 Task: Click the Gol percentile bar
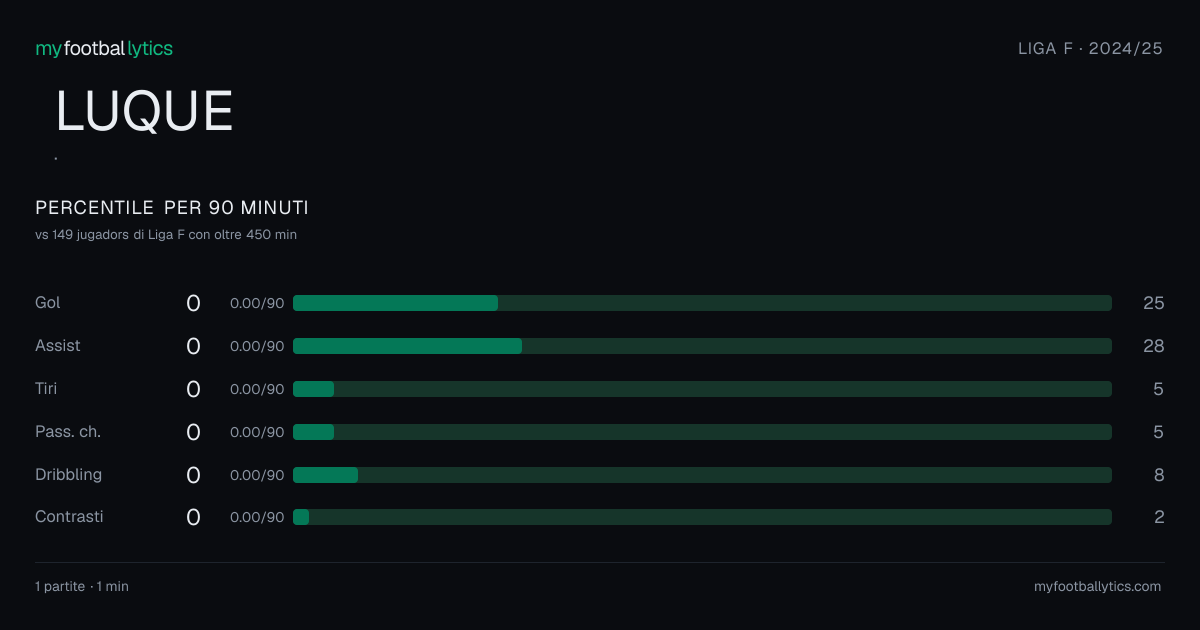[x=702, y=303]
